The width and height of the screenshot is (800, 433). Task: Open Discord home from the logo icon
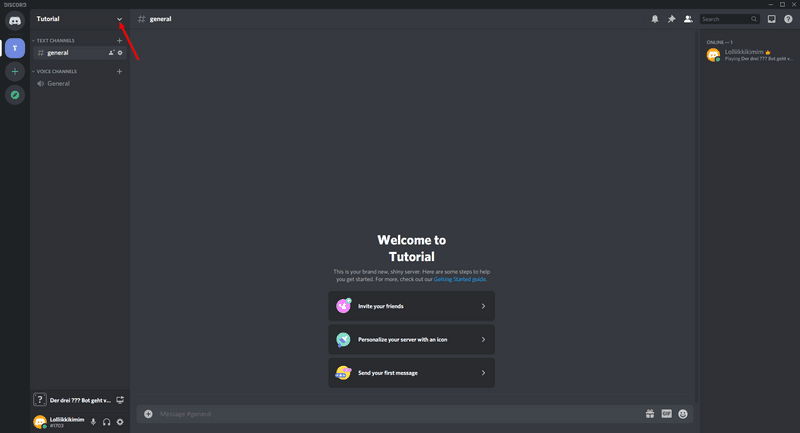15,21
